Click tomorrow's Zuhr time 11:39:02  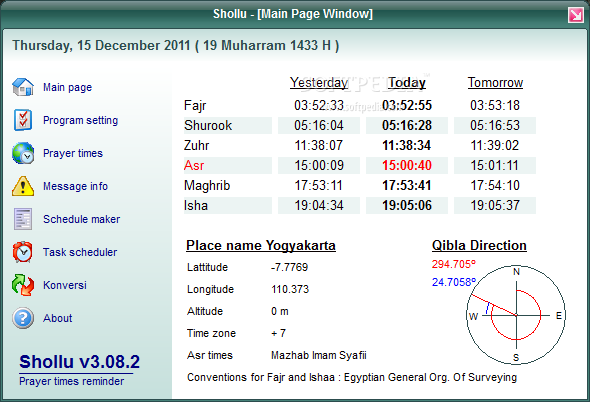[495, 145]
